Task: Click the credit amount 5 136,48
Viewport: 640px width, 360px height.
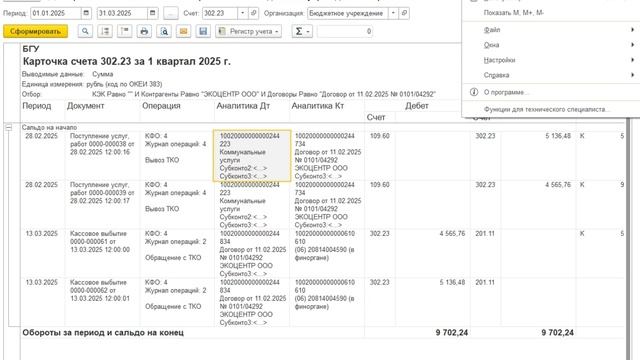Action: click(x=558, y=136)
